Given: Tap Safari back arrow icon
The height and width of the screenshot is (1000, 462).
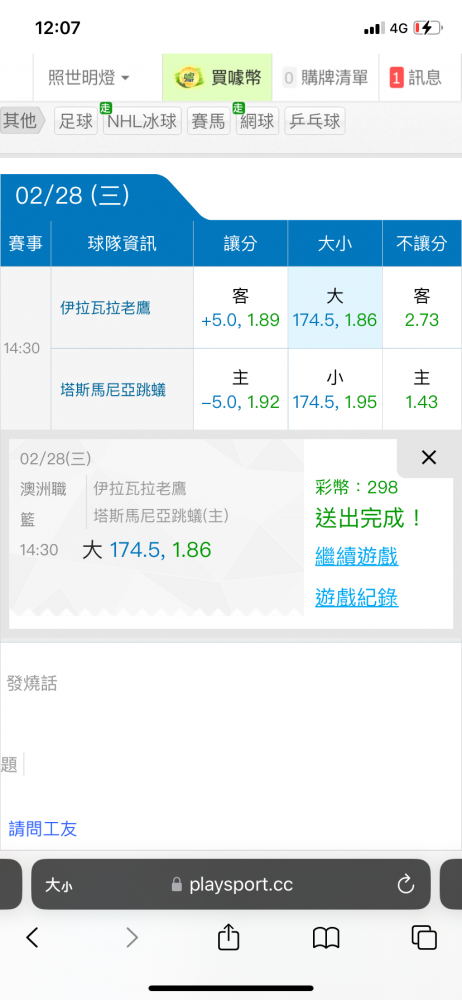Looking at the screenshot, I should click(x=33, y=937).
